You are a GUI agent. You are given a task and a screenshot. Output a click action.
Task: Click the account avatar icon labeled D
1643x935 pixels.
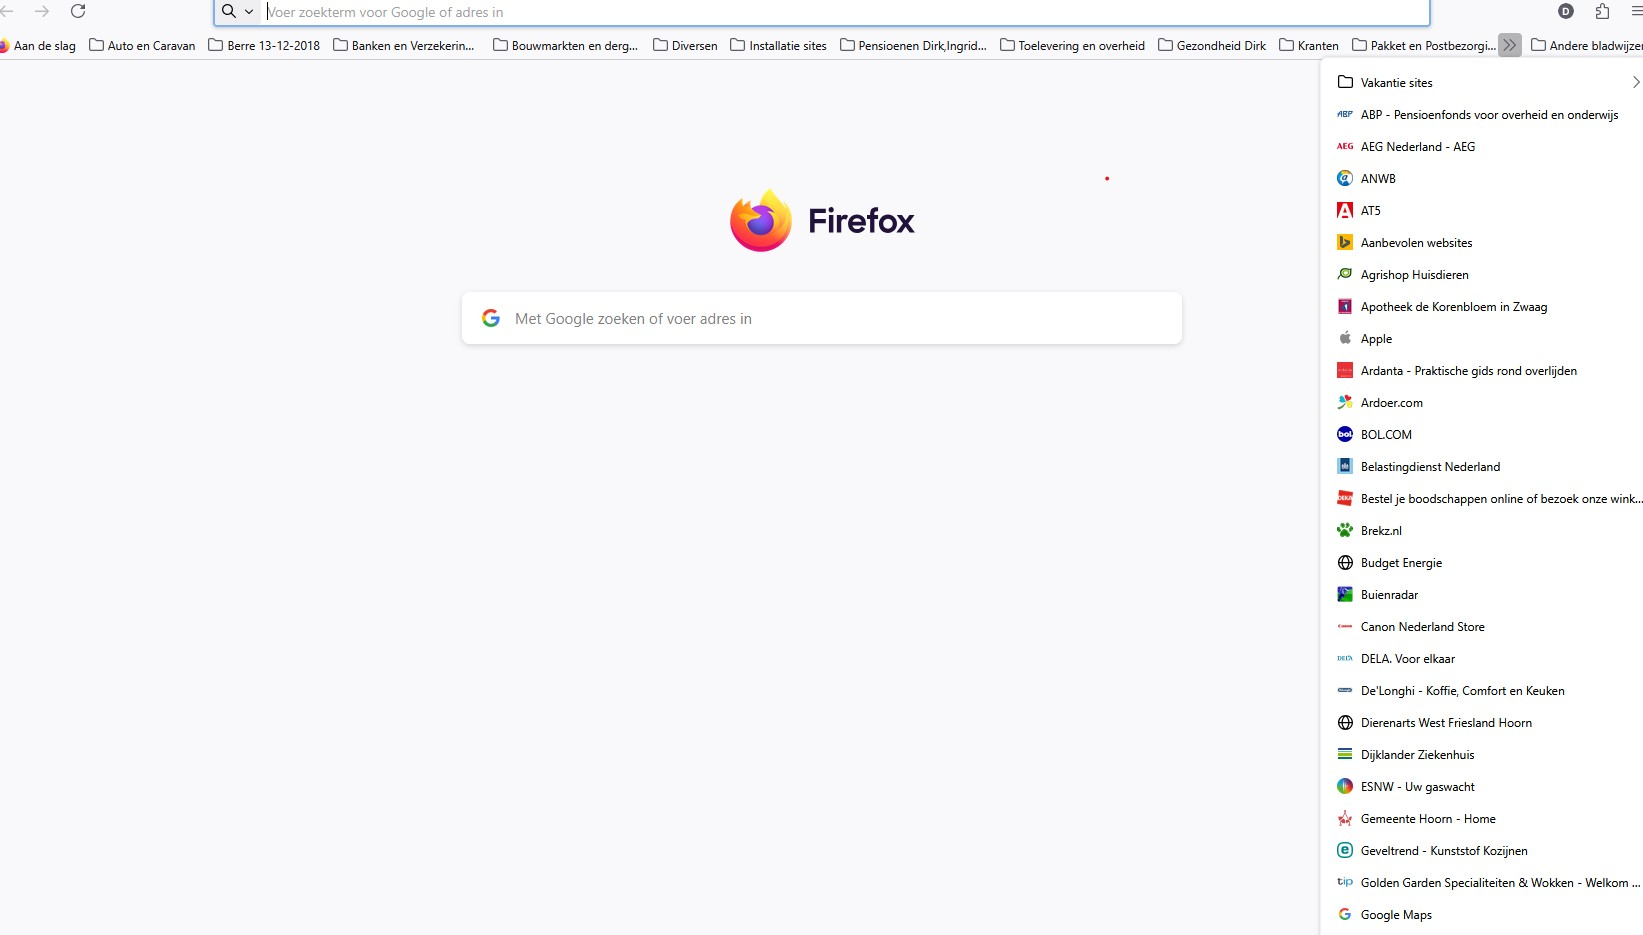1566,11
